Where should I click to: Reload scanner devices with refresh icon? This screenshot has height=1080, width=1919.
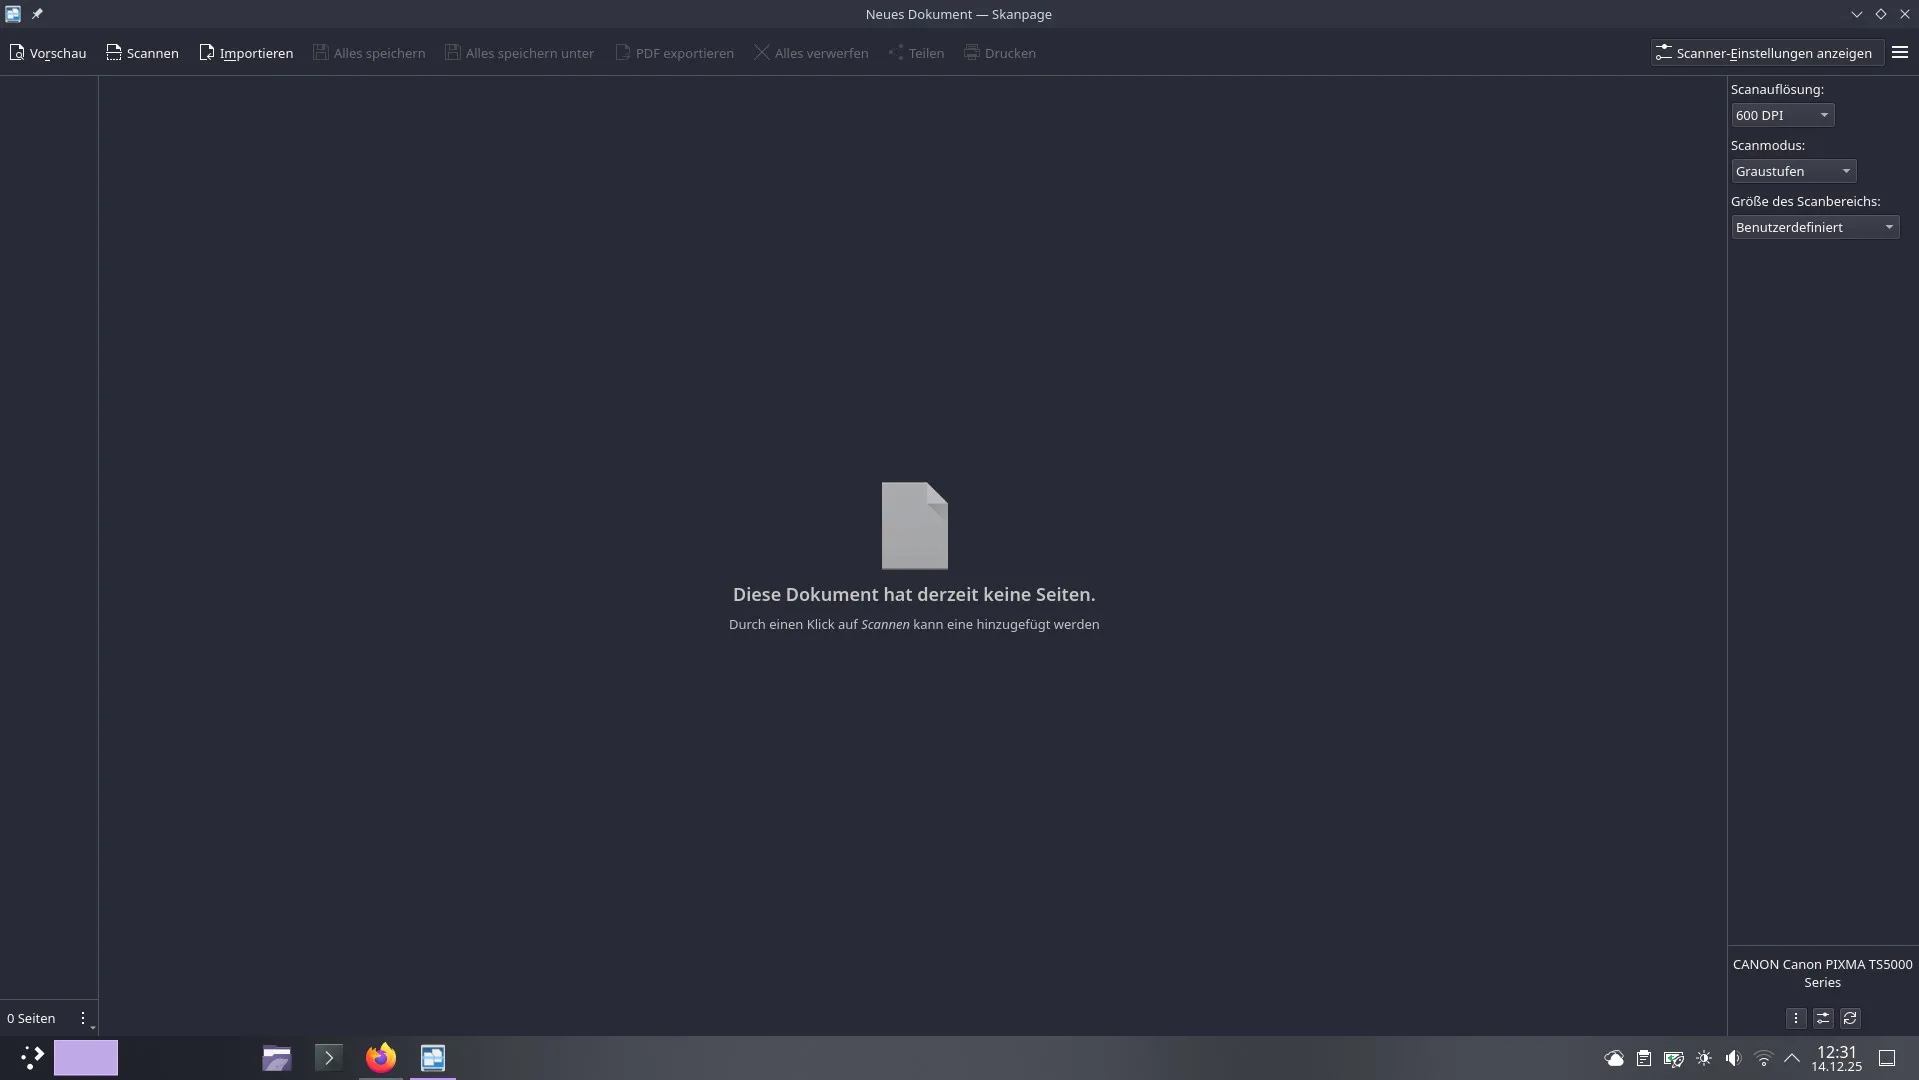[x=1850, y=1018]
